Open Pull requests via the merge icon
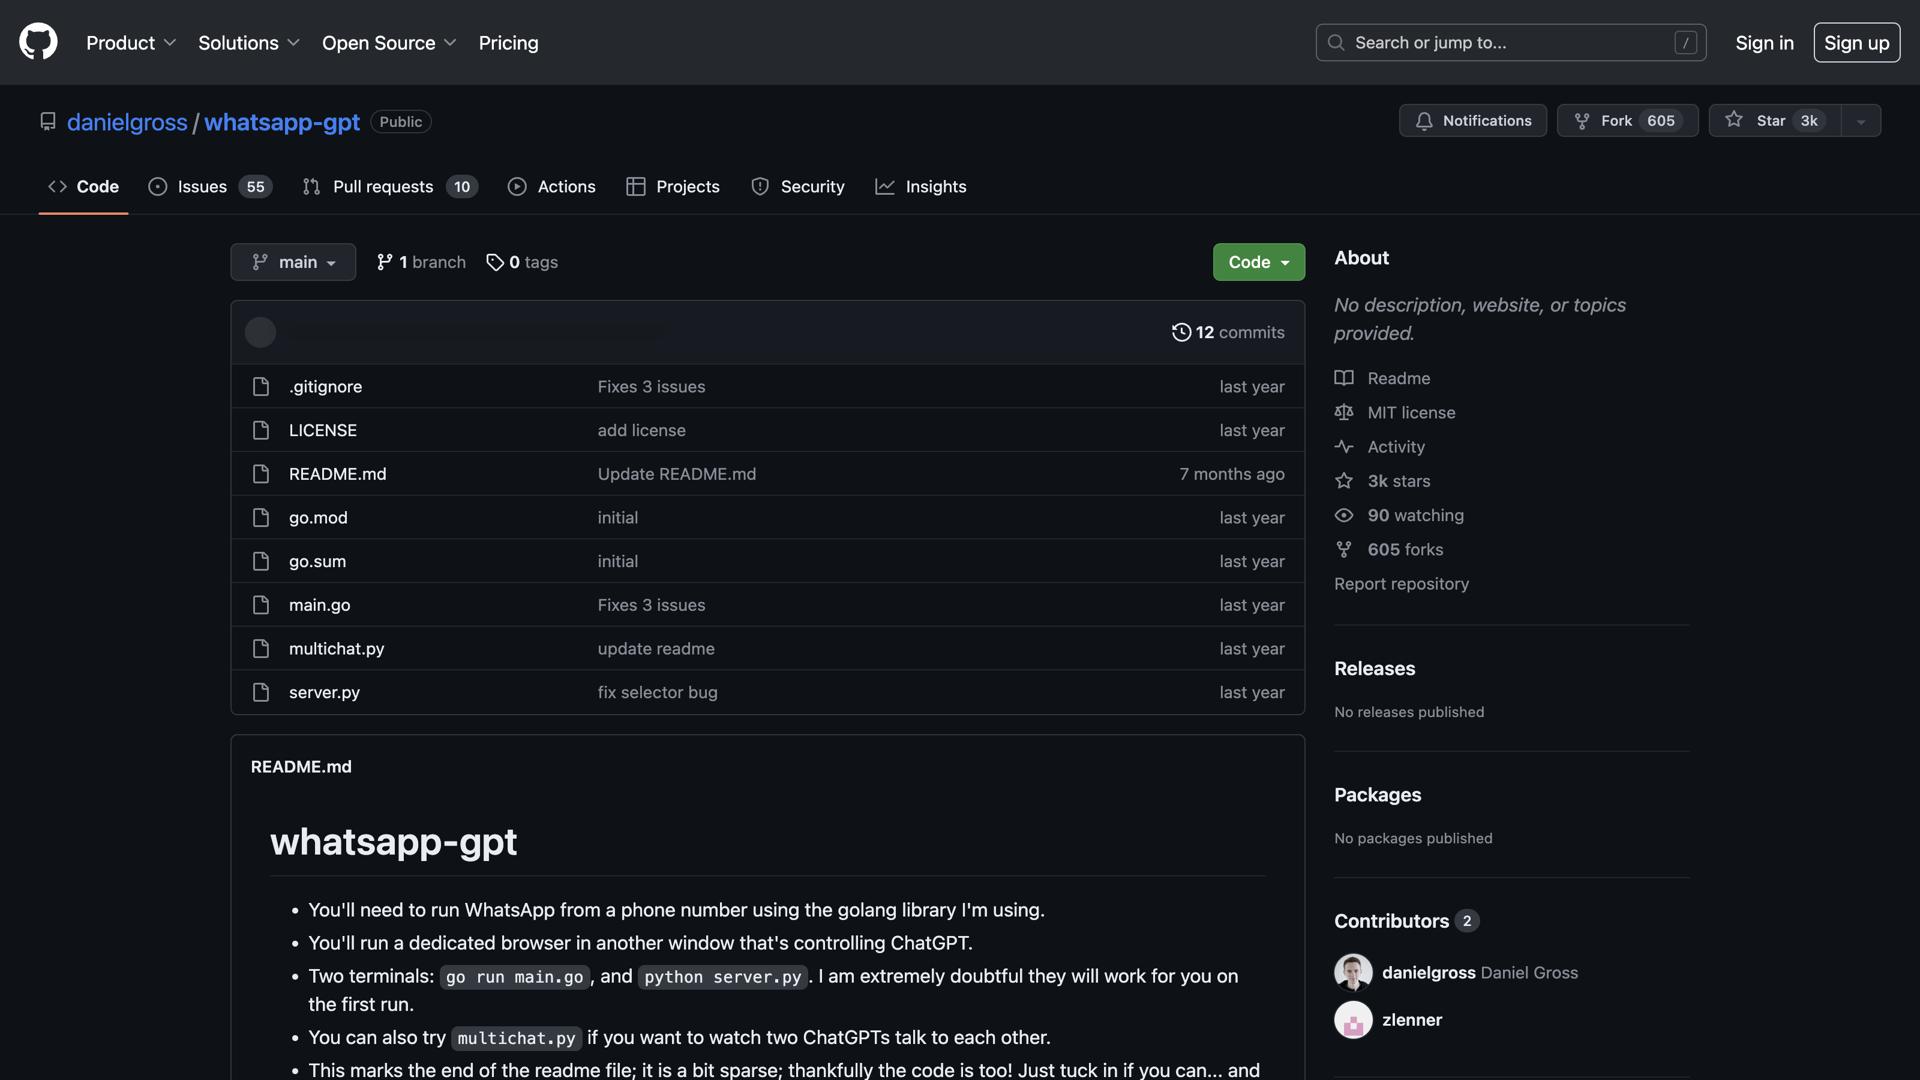The height and width of the screenshot is (1080, 1920). tap(312, 186)
